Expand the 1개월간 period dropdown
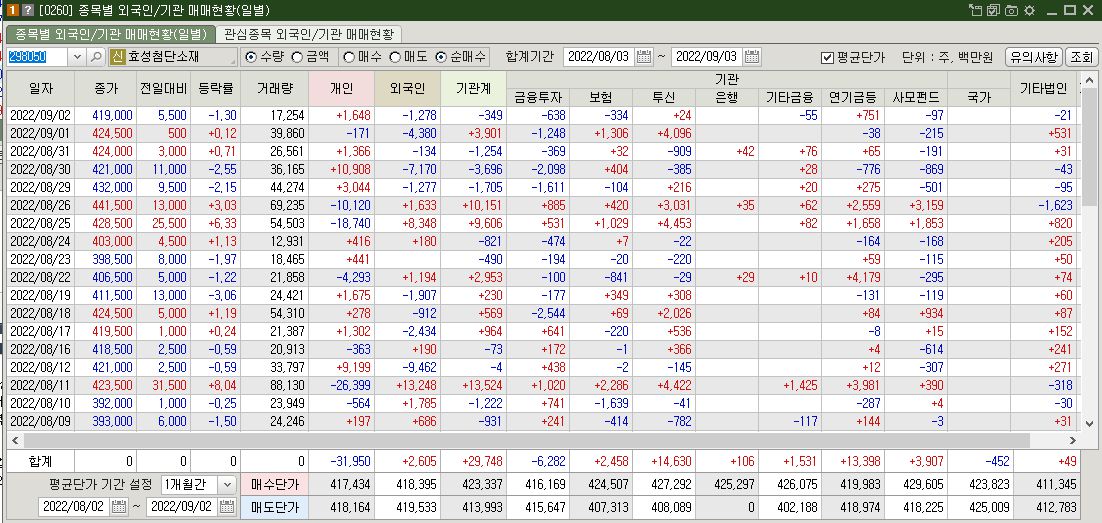The height and width of the screenshot is (523, 1102). click(x=226, y=484)
